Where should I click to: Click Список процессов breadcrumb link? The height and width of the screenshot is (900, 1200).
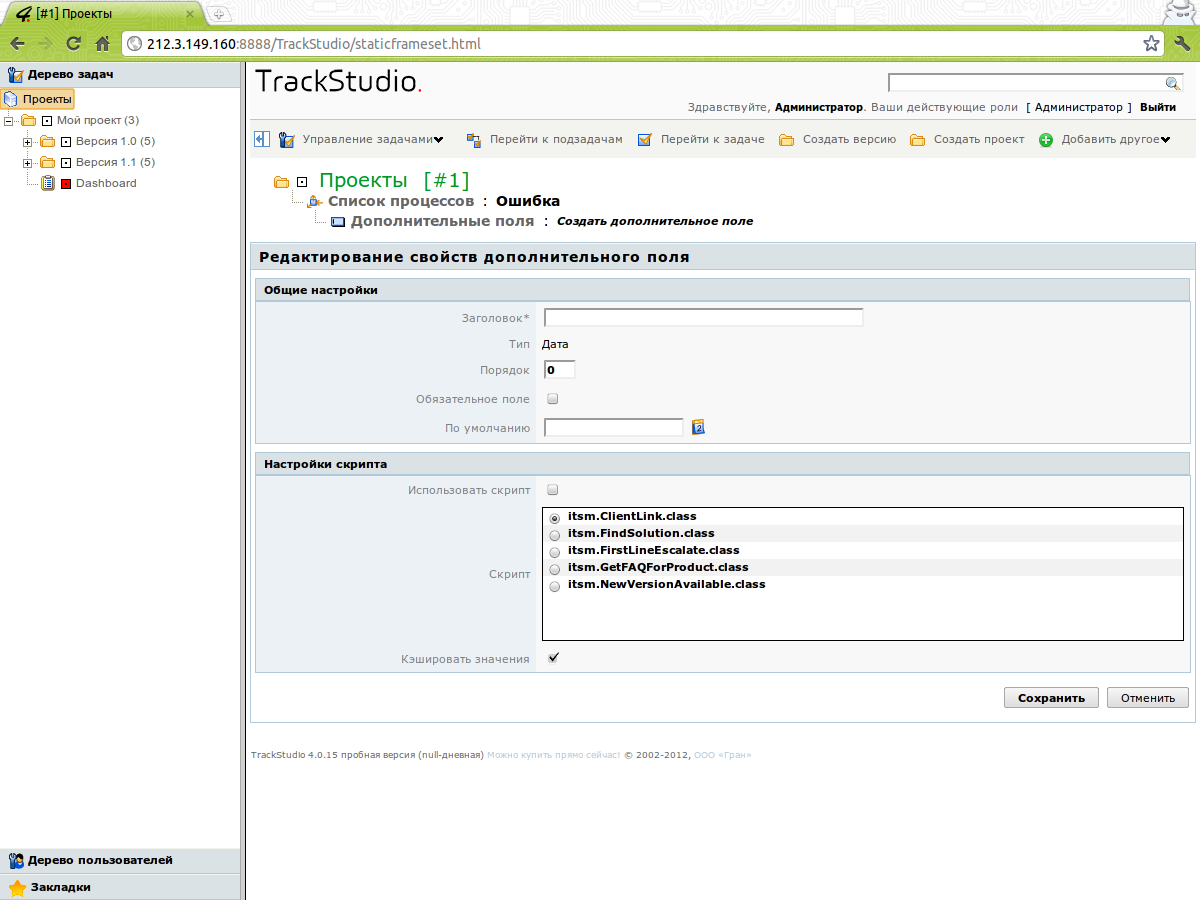point(401,201)
